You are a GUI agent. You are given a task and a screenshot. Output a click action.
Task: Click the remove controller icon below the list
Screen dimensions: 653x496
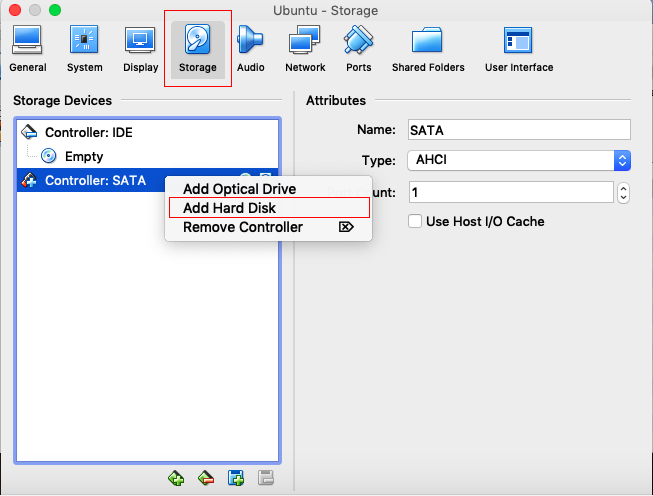tap(206, 478)
